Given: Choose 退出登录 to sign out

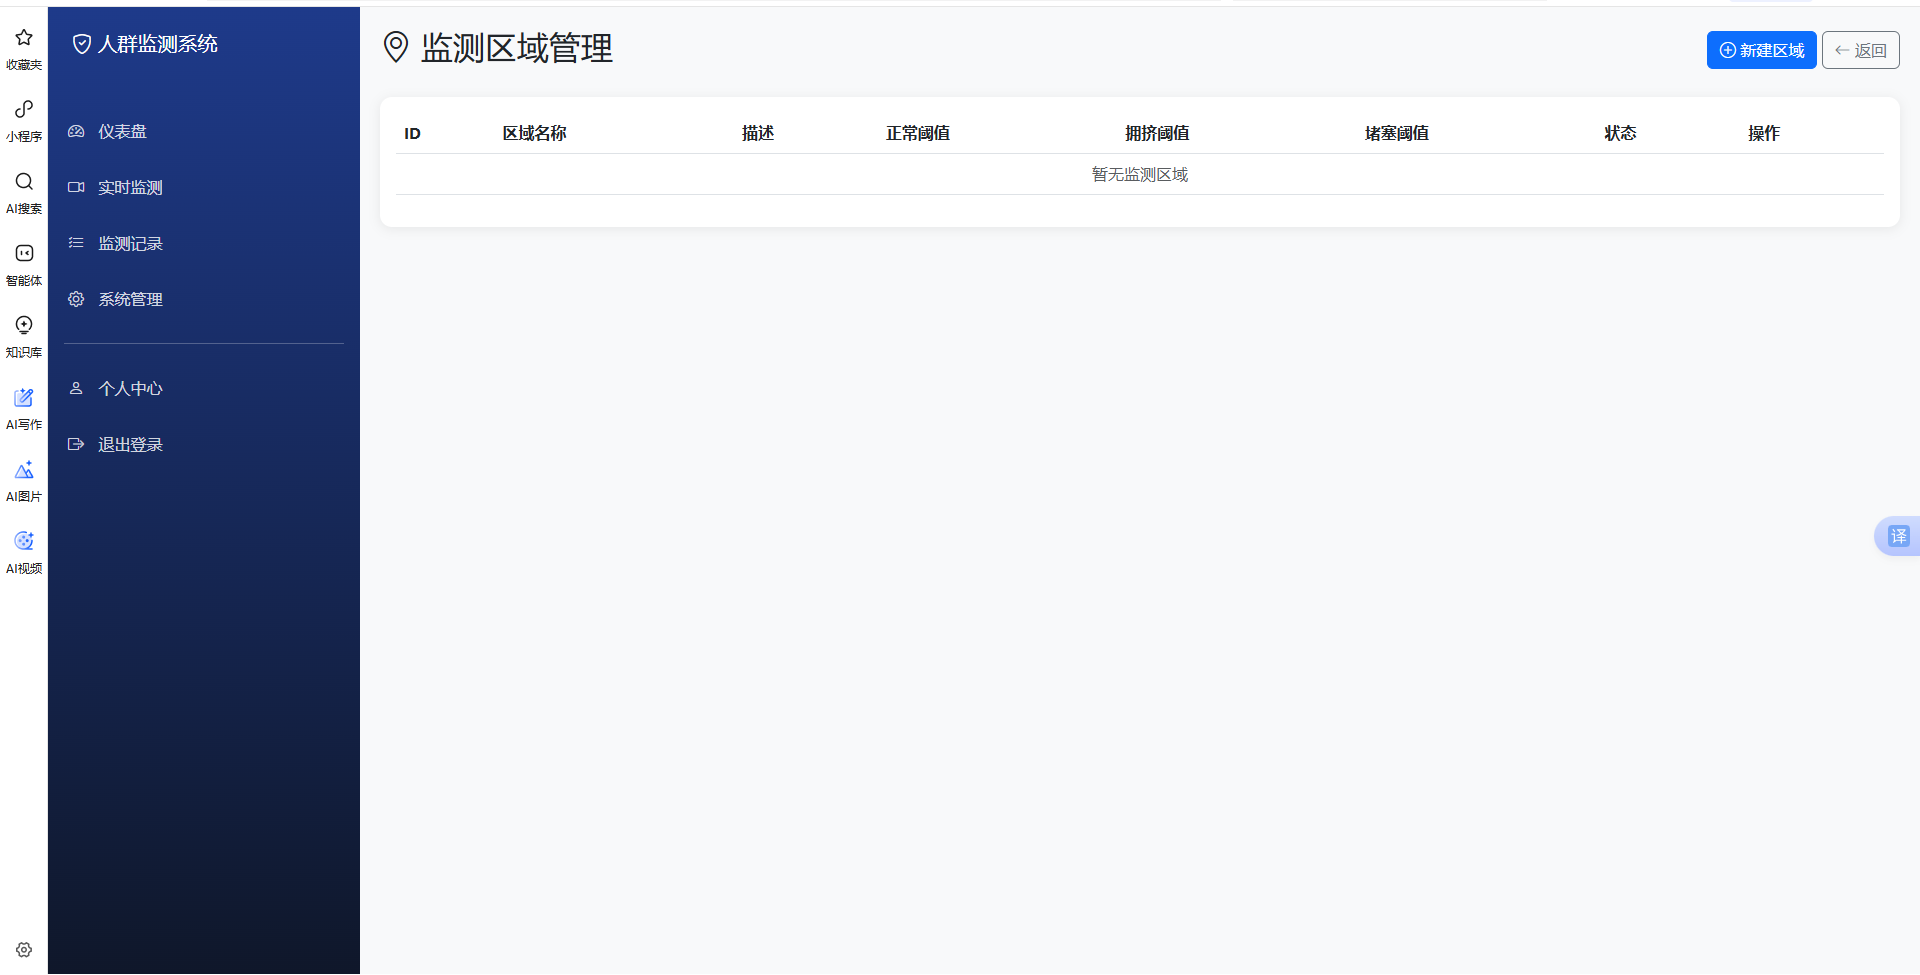Looking at the screenshot, I should [204, 444].
